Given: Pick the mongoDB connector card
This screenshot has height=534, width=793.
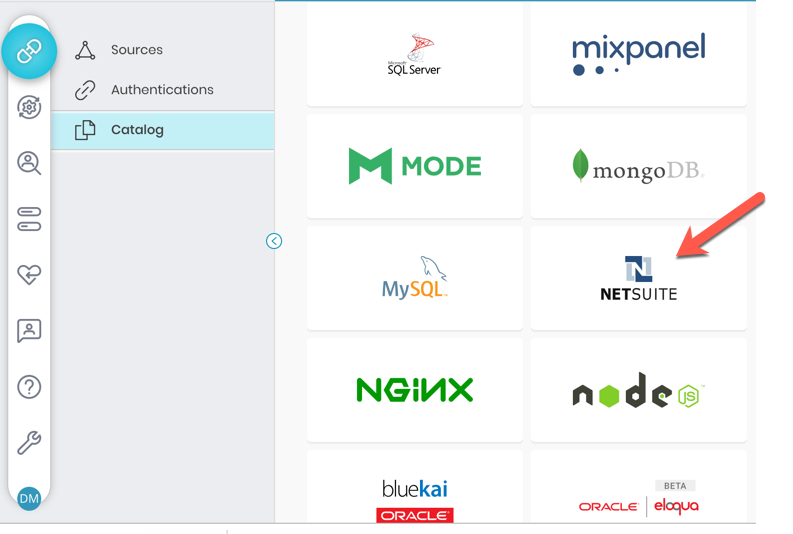Looking at the screenshot, I should point(638,166).
